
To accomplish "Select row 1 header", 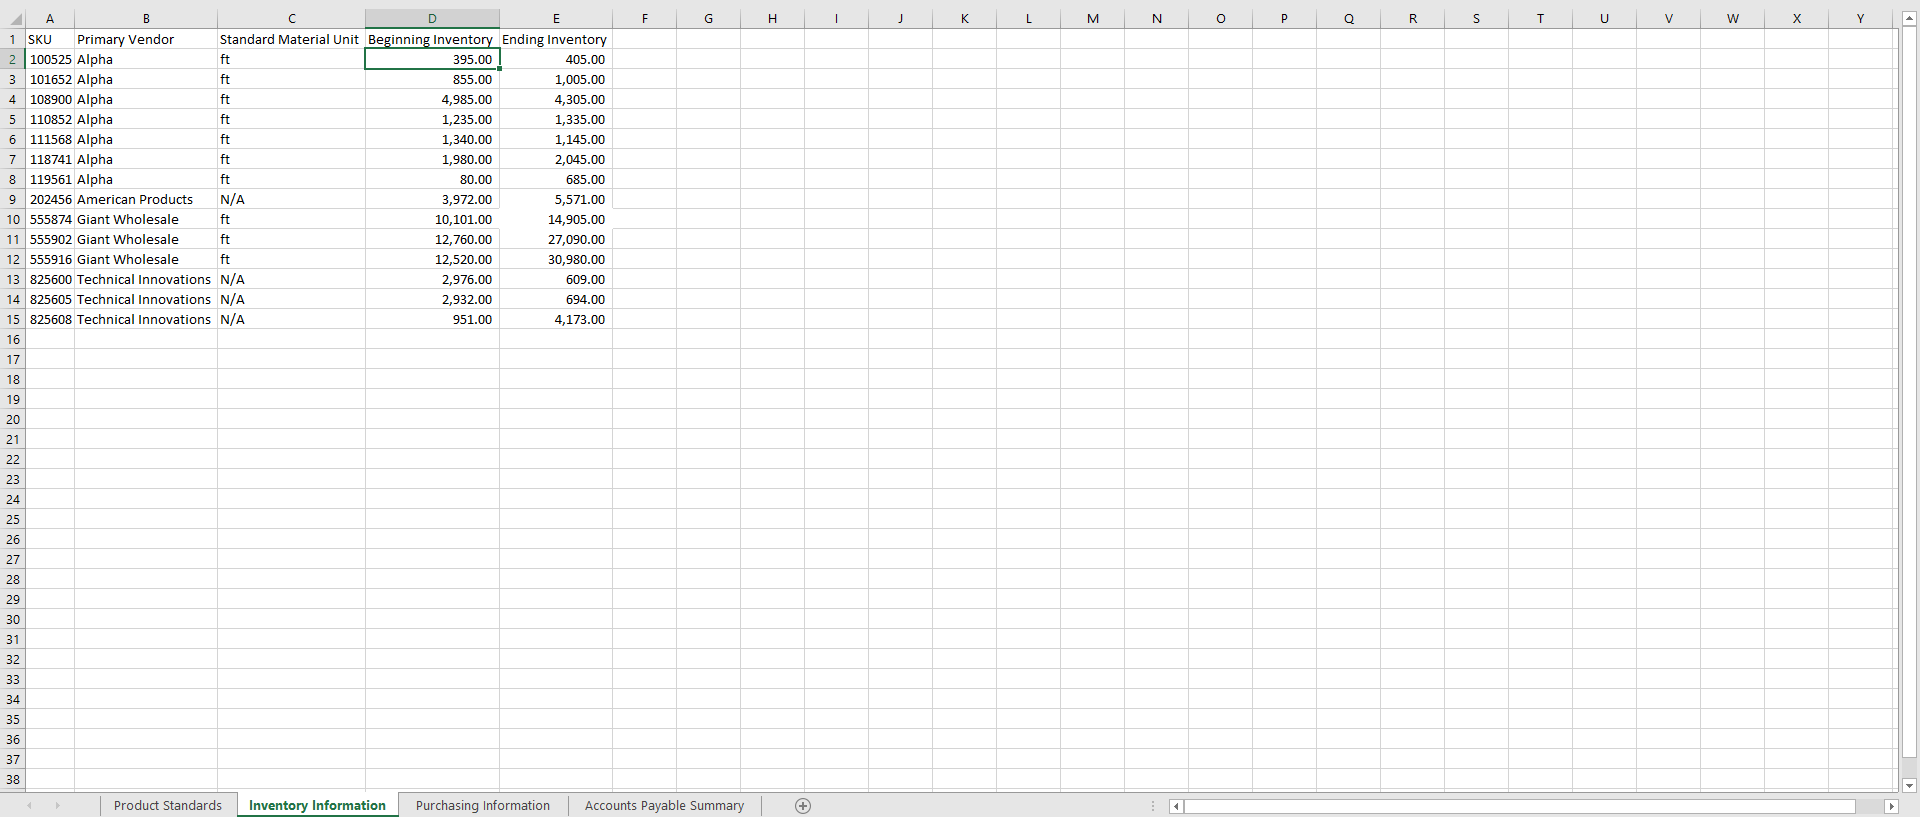I will pyautogui.click(x=13, y=39).
